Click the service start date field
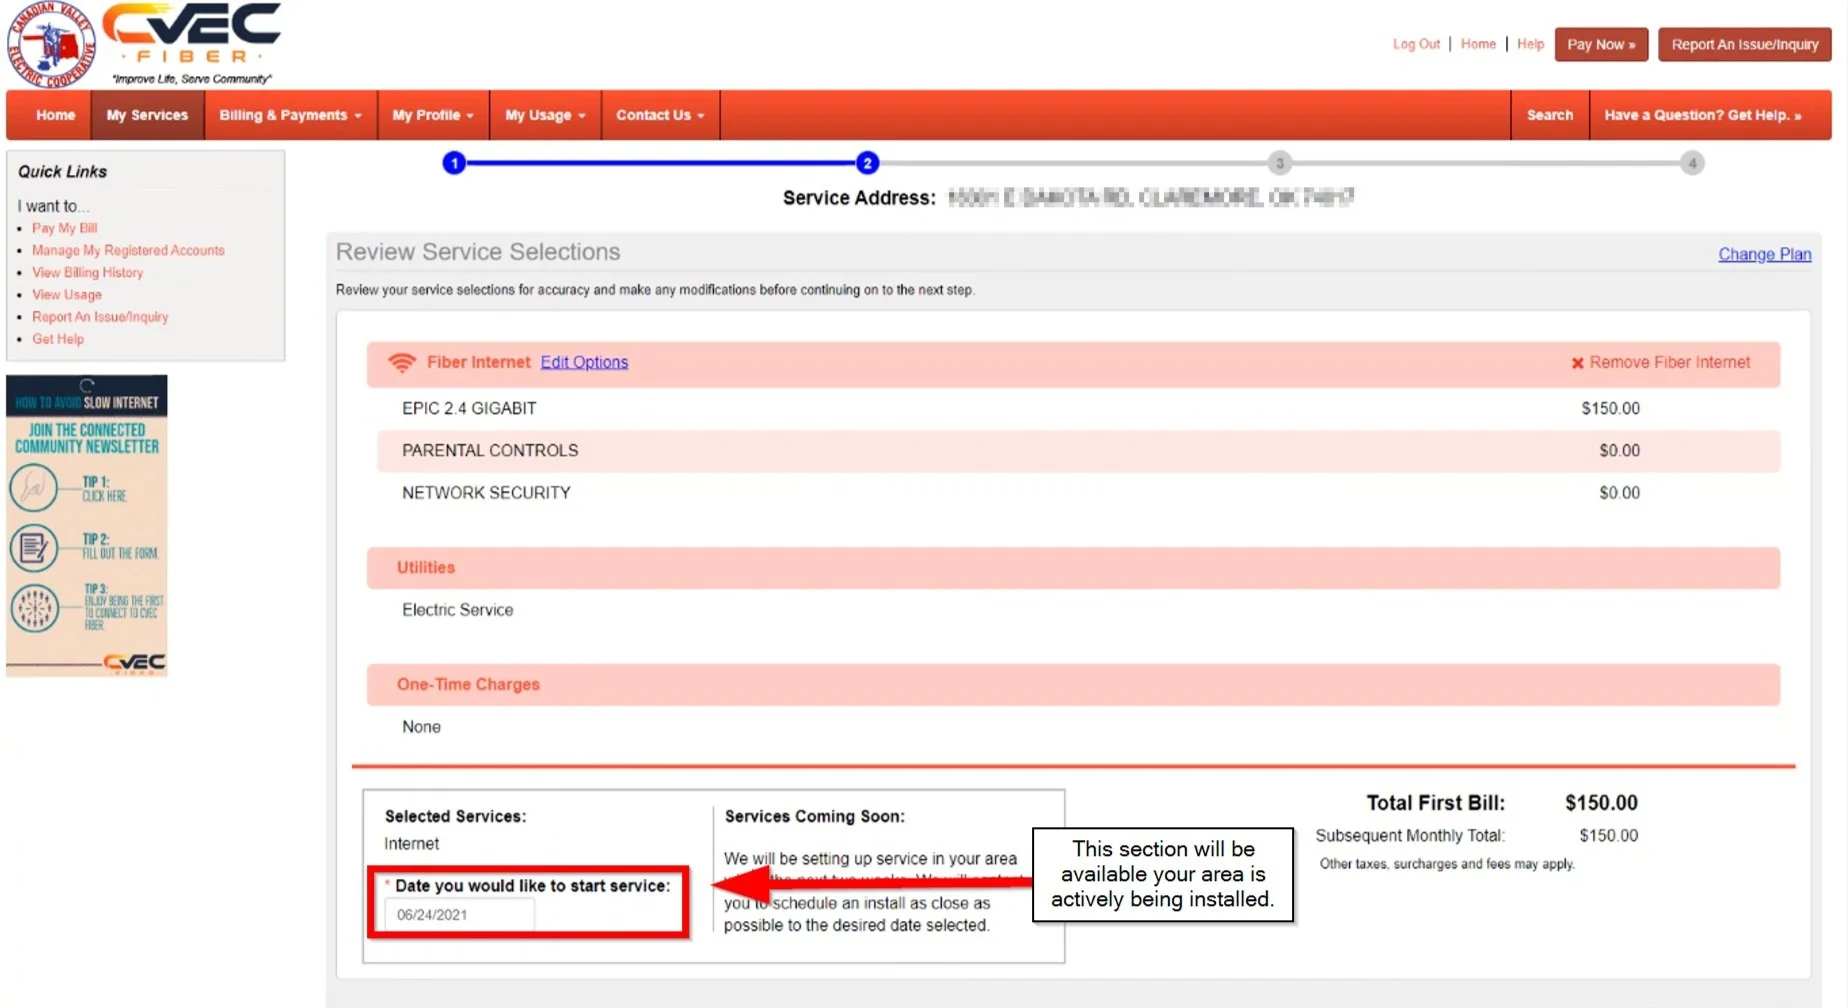Viewport: 1848px width, 1008px height. coord(459,914)
